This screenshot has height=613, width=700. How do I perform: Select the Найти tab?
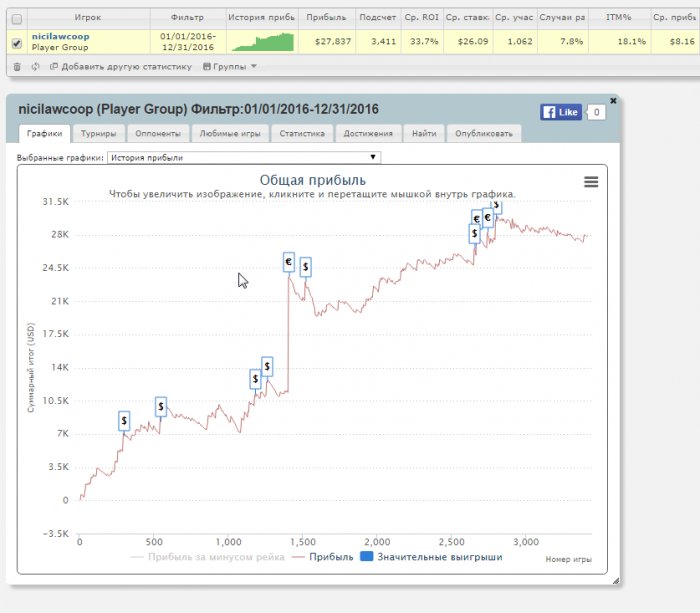(424, 133)
